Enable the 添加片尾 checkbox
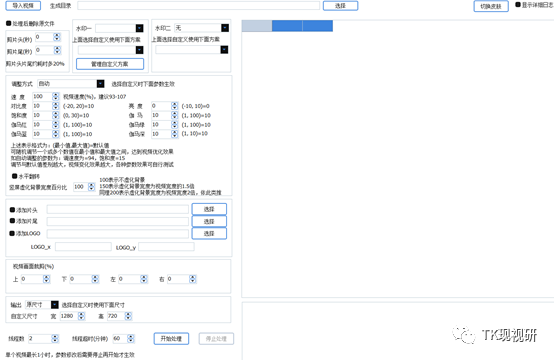Viewport: 554px width, 360px height. [x=12, y=221]
